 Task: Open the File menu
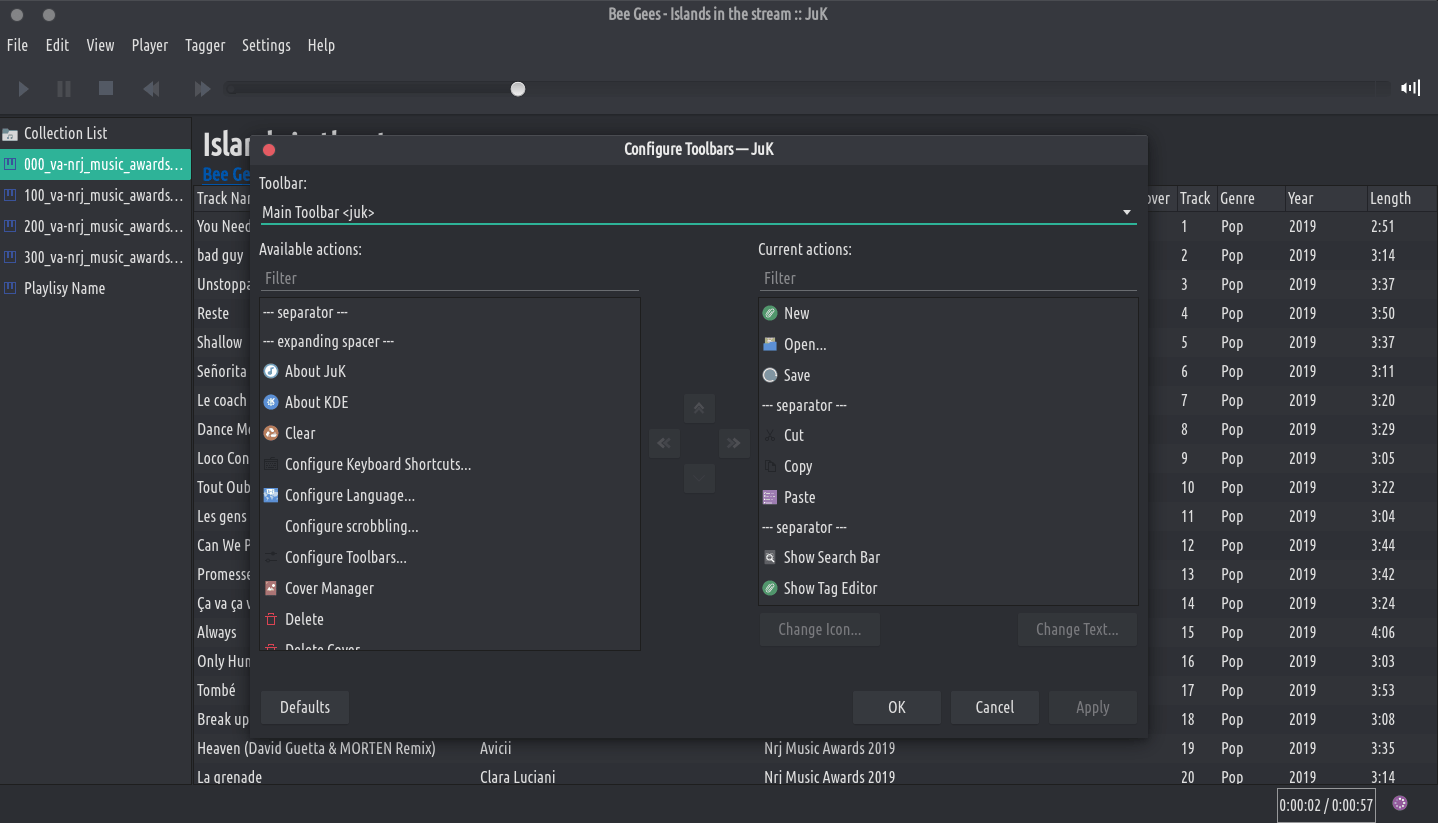click(17, 45)
